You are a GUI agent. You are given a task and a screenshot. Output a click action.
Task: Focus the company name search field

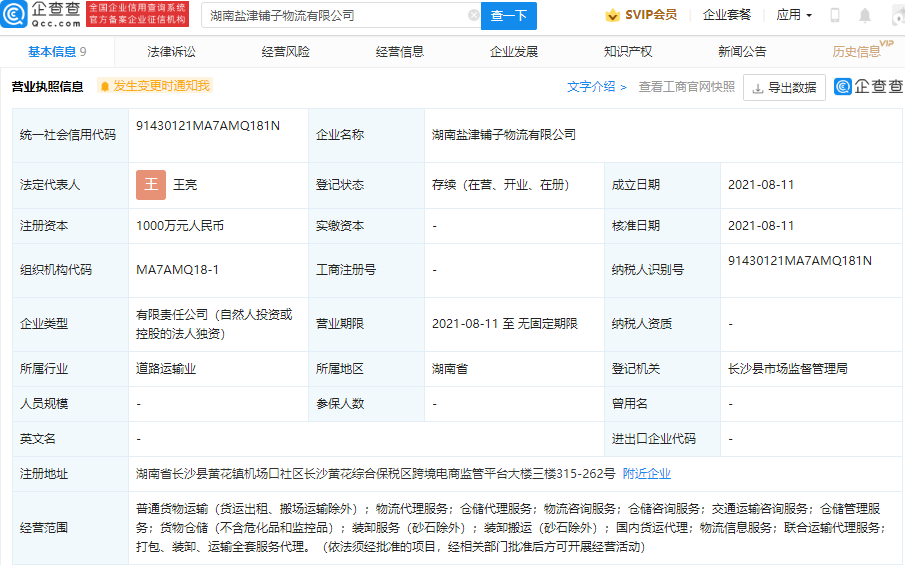[x=333, y=16]
